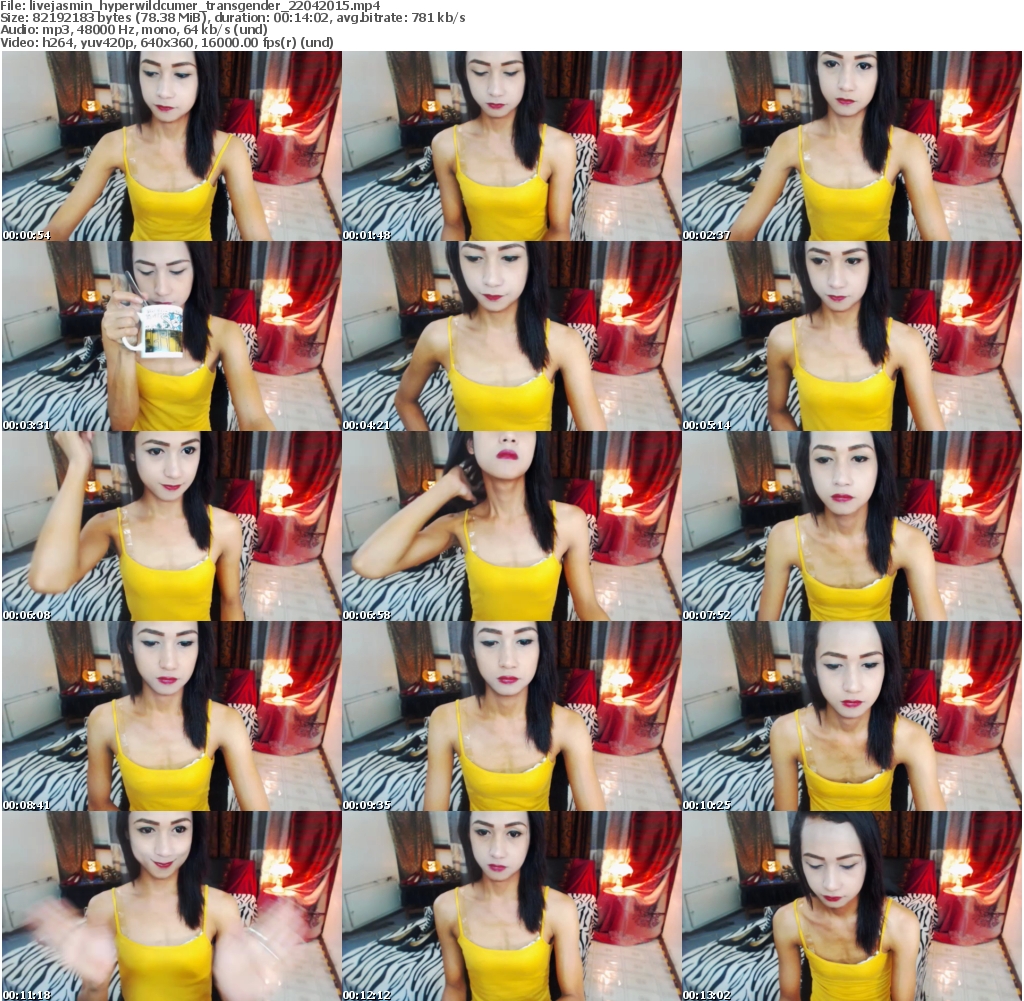Image resolution: width=1024 pixels, height=1001 pixels.
Task: Select the frame stamped 00:04:21
Action: click(511, 336)
